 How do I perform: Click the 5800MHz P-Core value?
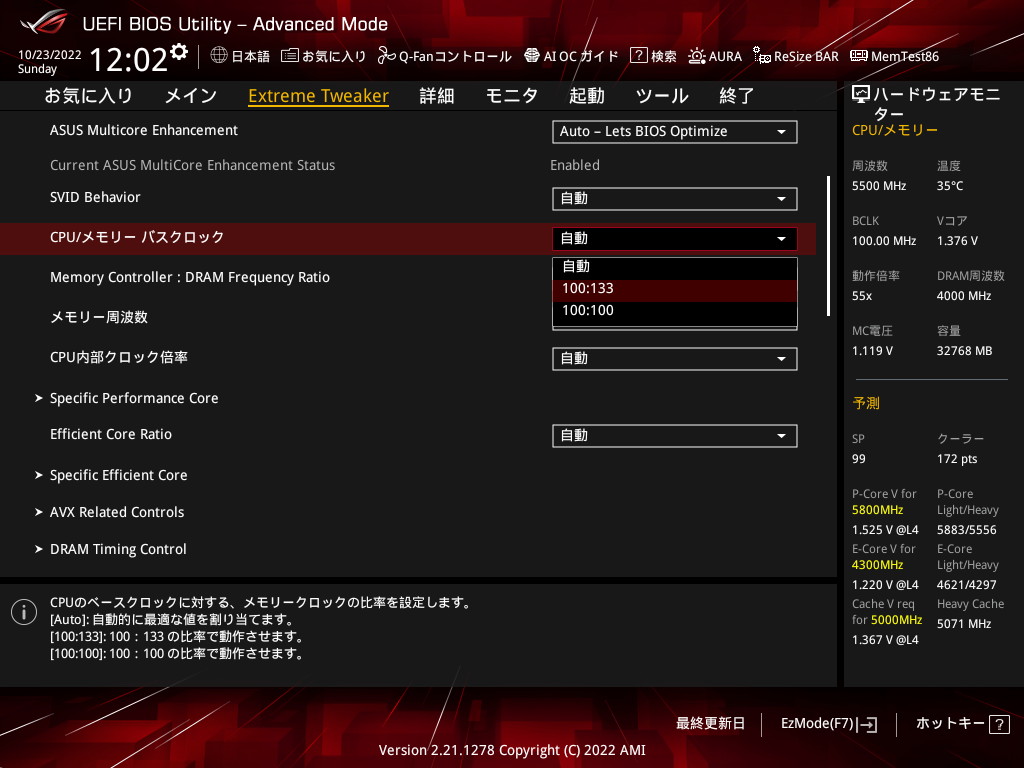pos(877,510)
